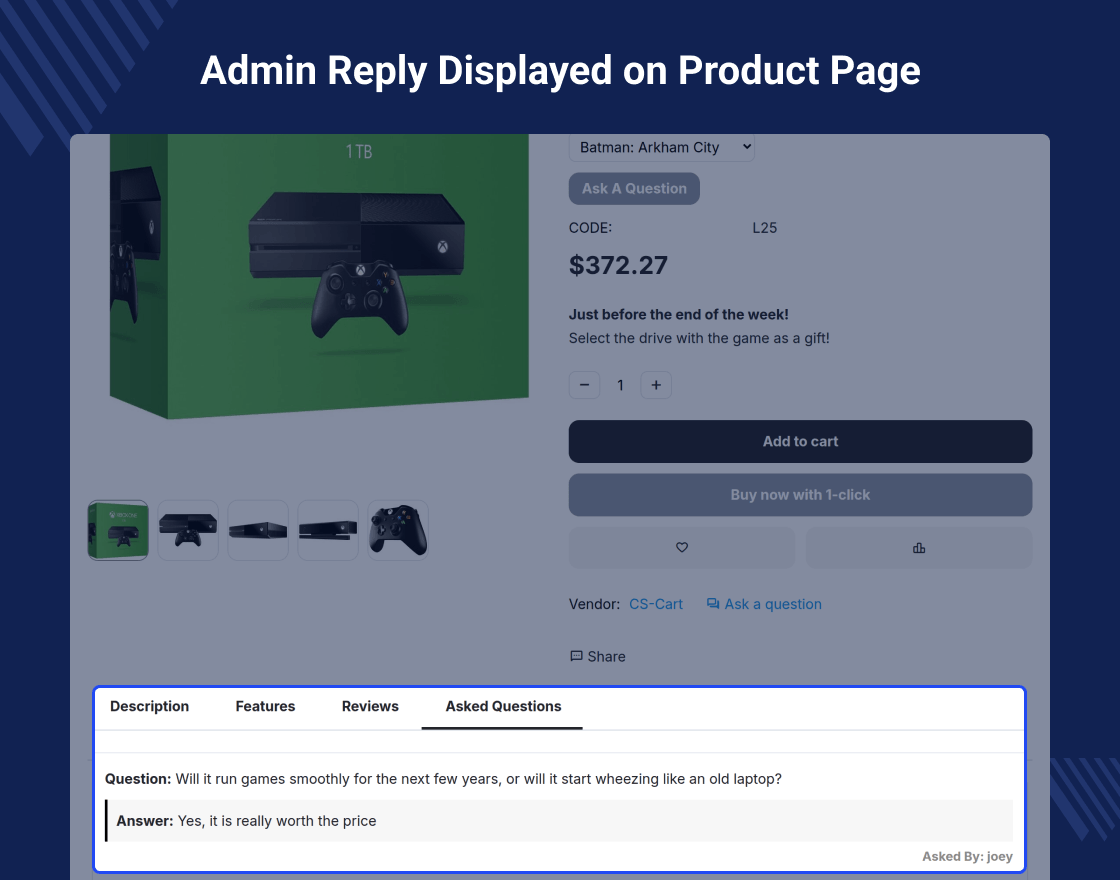Click the Add to cart button
Screen dimensions: 1120x880
[800, 441]
